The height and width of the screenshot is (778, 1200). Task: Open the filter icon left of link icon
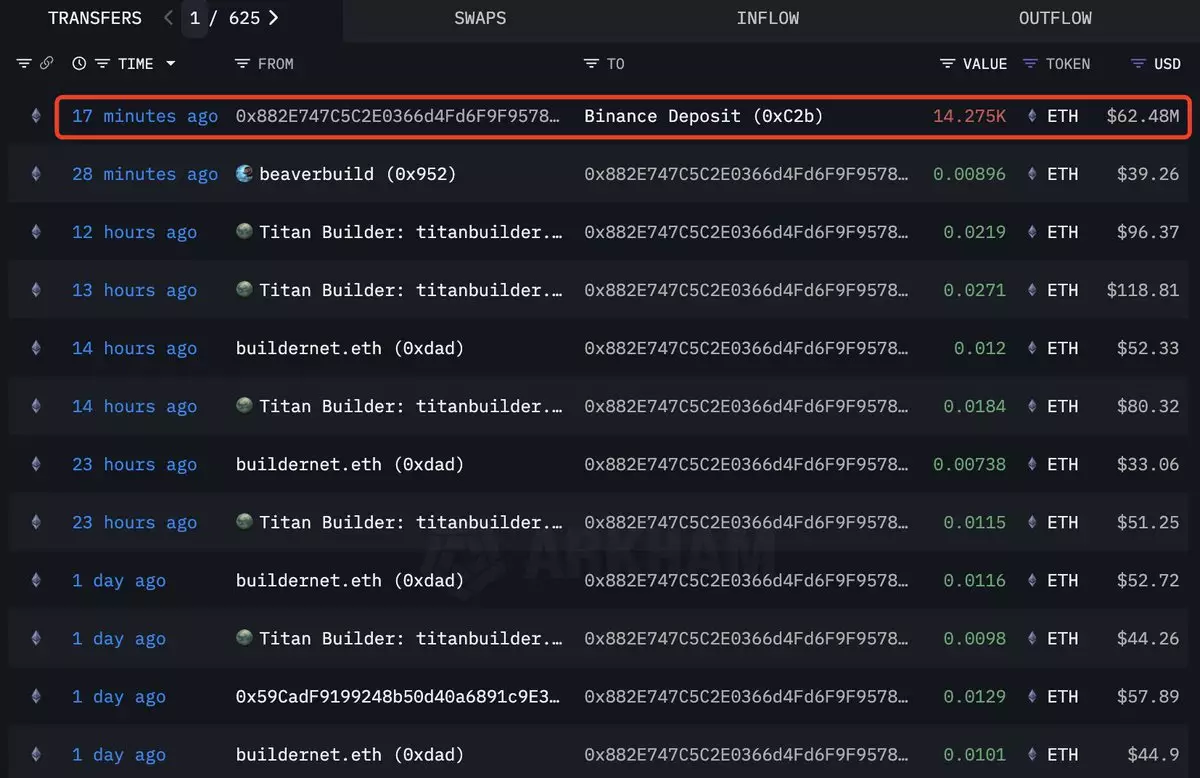(x=25, y=64)
